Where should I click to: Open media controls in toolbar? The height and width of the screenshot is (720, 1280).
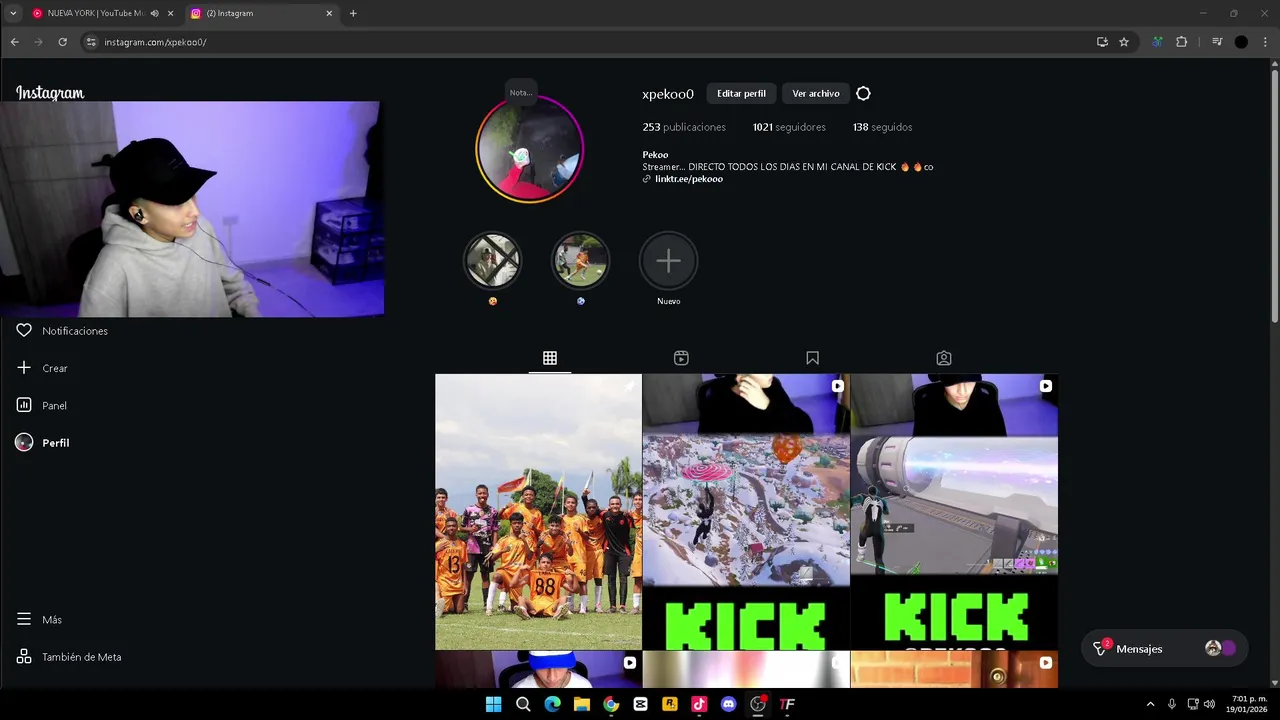(x=1217, y=42)
